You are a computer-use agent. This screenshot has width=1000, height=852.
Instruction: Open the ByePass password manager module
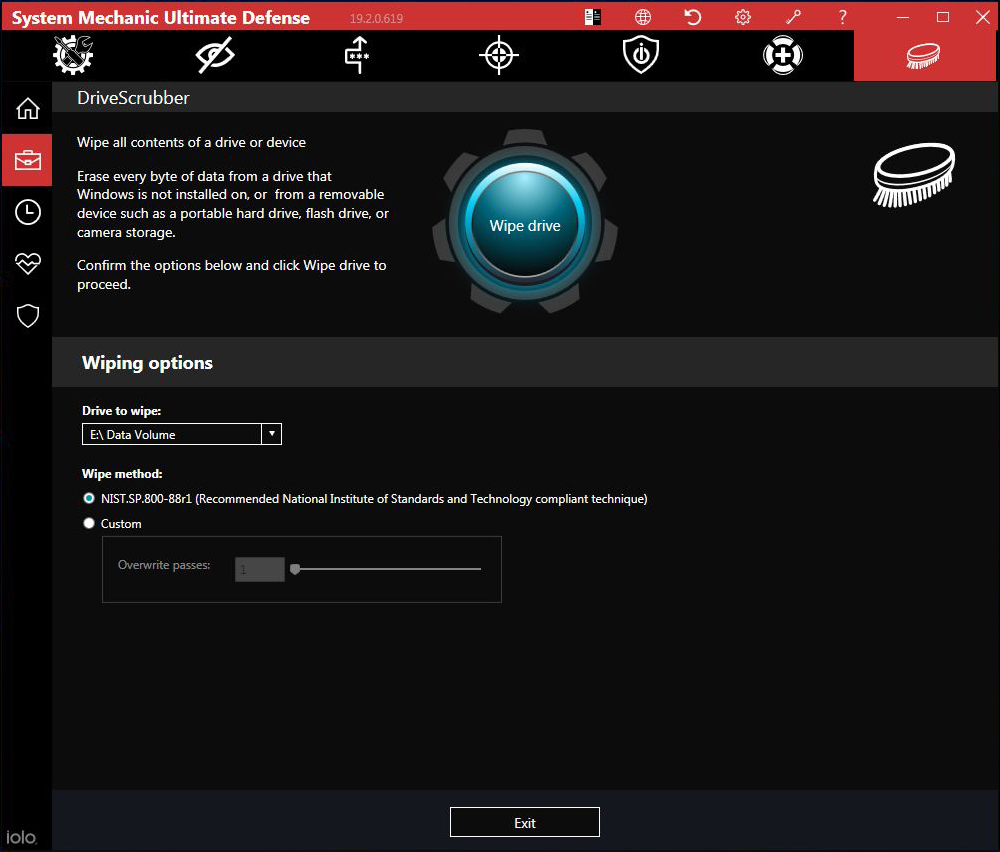pyautogui.click(x=357, y=55)
